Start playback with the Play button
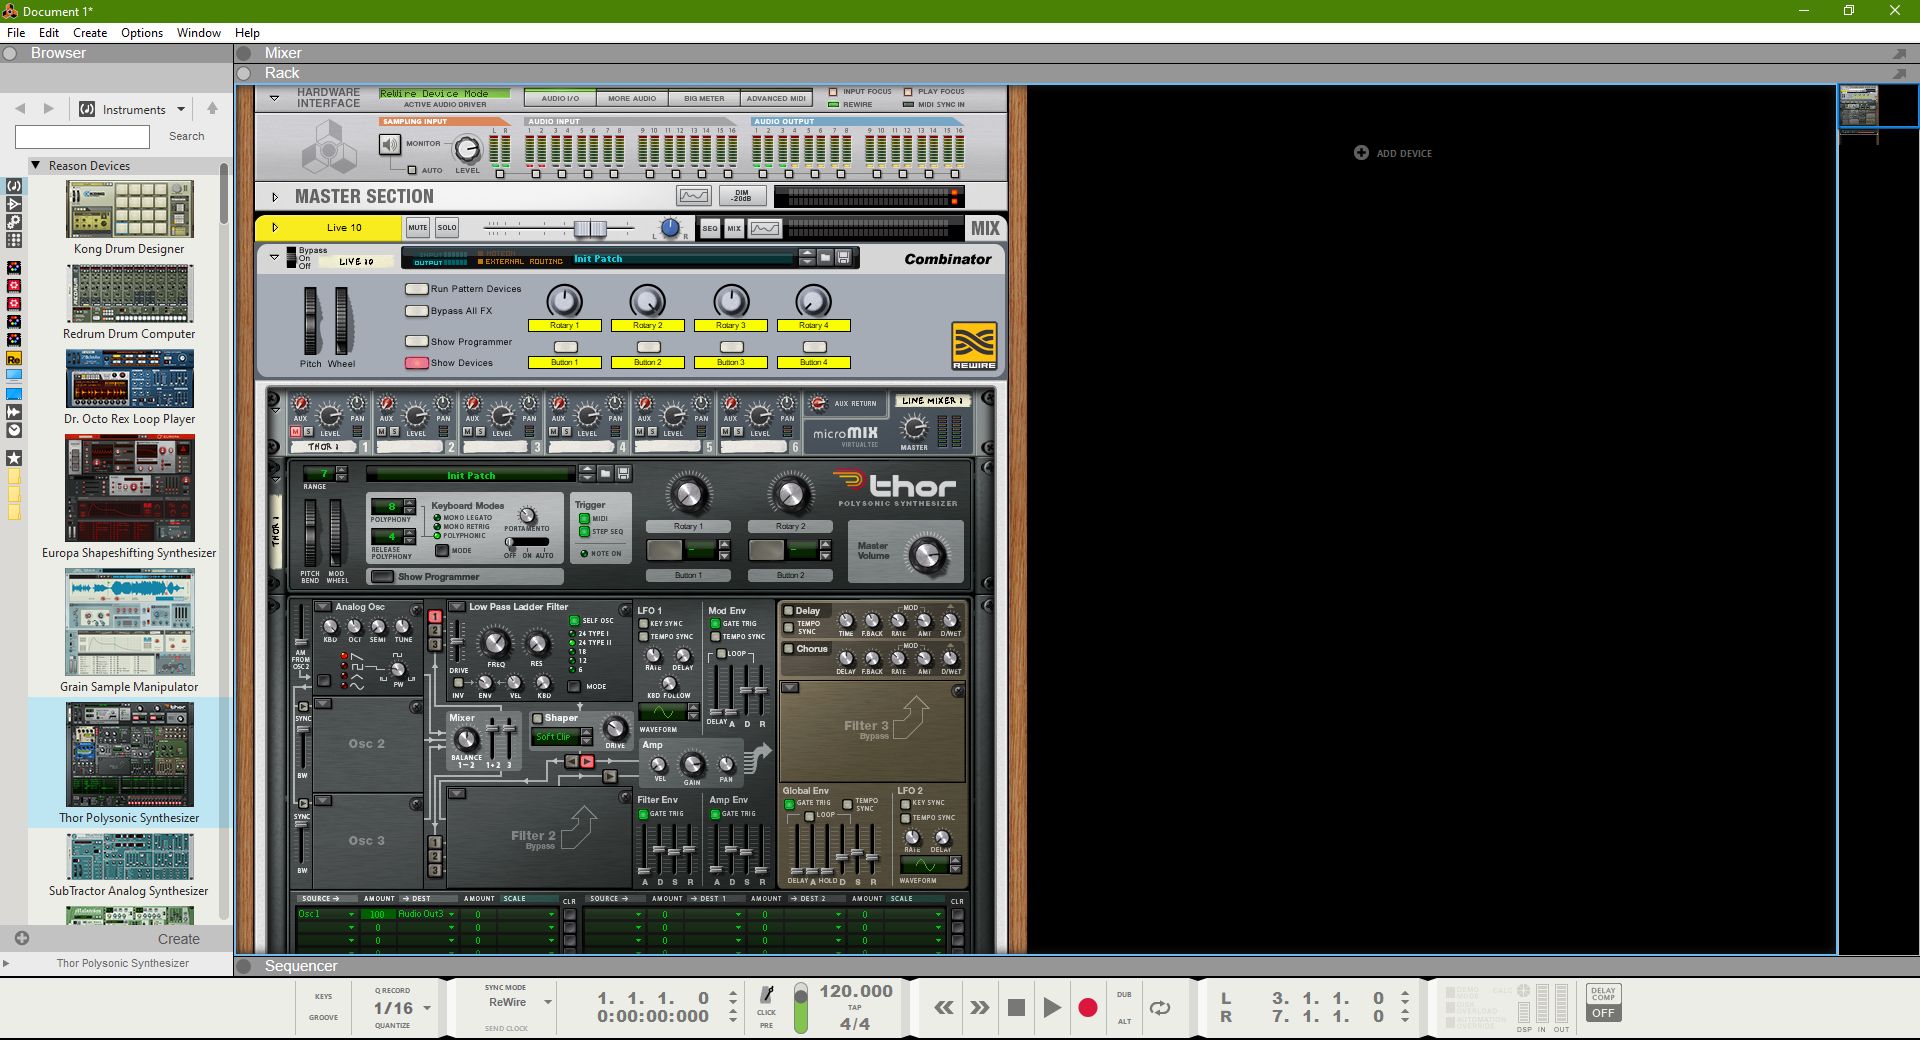This screenshot has height=1040, width=1920. tap(1051, 1008)
